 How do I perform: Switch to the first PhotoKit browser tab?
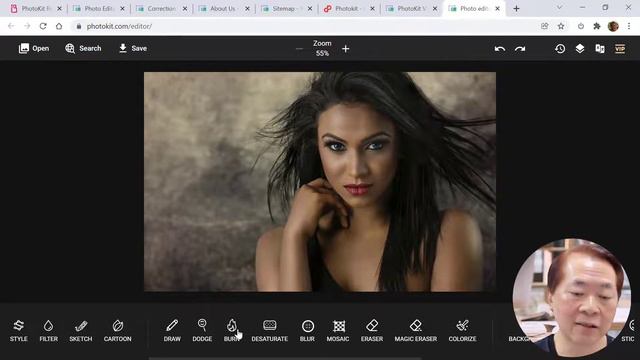[36, 9]
